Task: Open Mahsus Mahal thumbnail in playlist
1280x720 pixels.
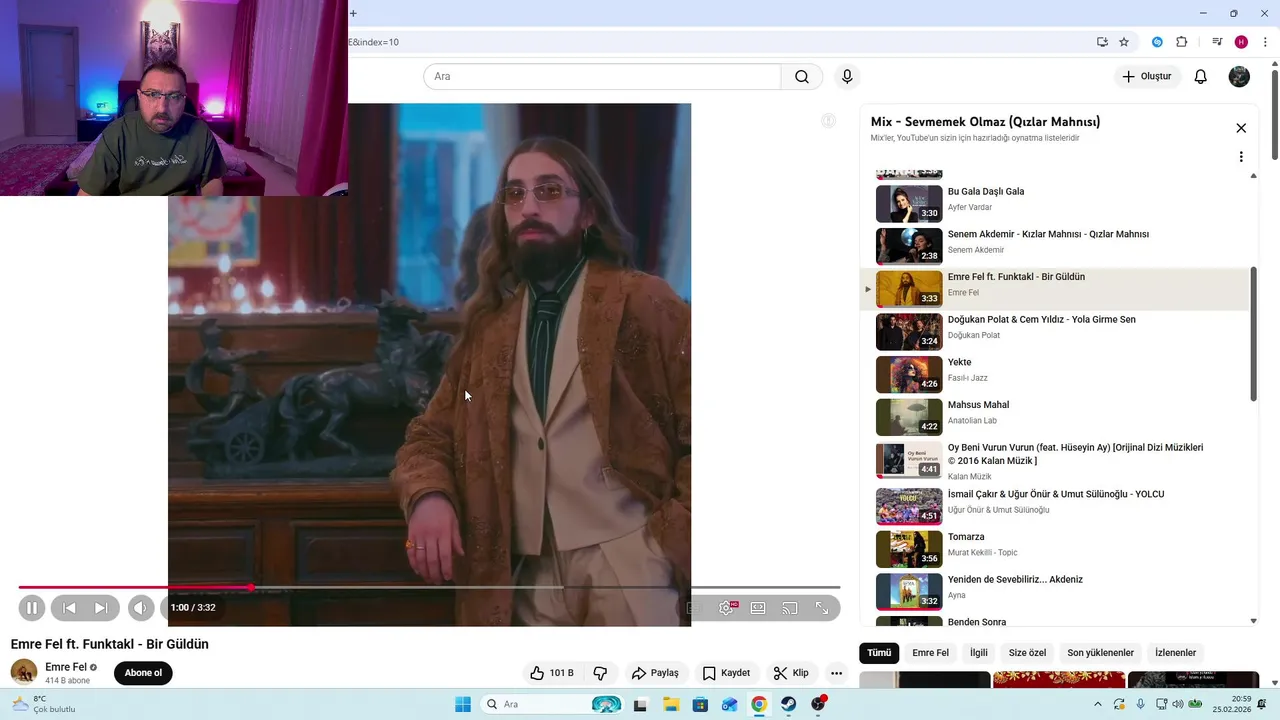Action: click(x=909, y=417)
